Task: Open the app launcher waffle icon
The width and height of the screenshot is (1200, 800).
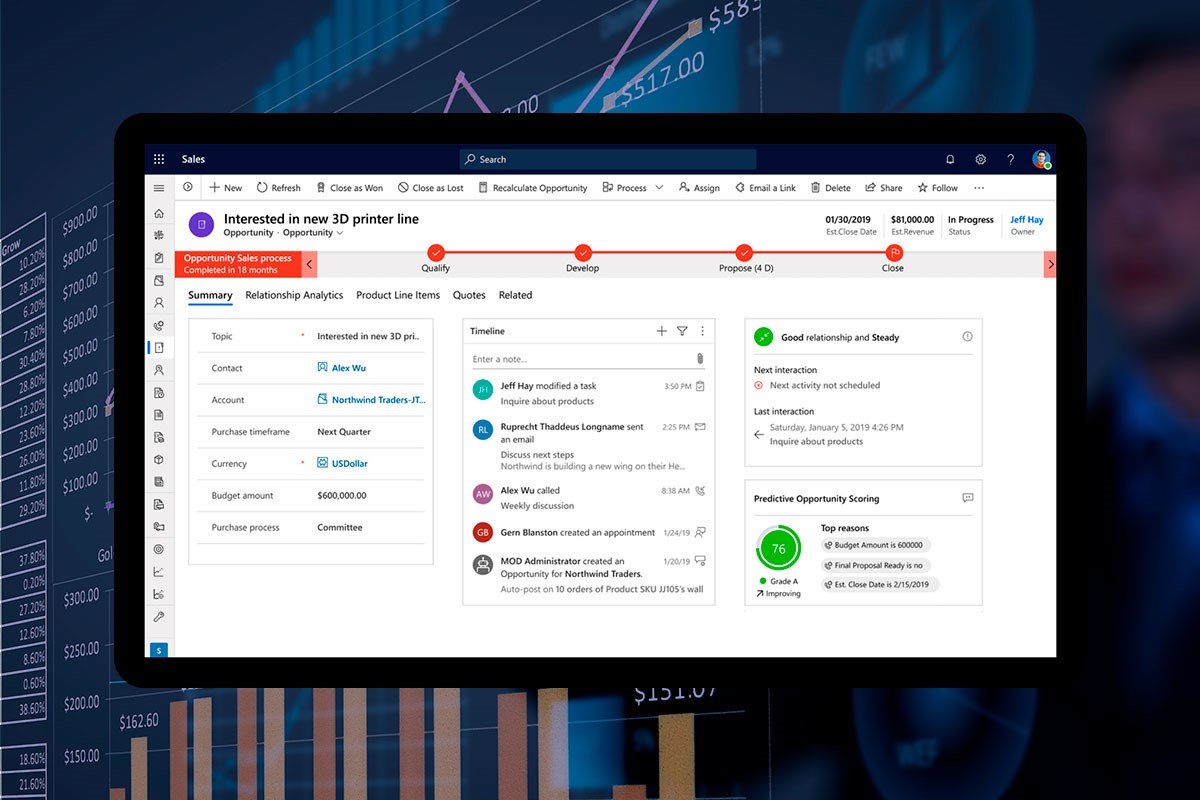Action: [159, 159]
